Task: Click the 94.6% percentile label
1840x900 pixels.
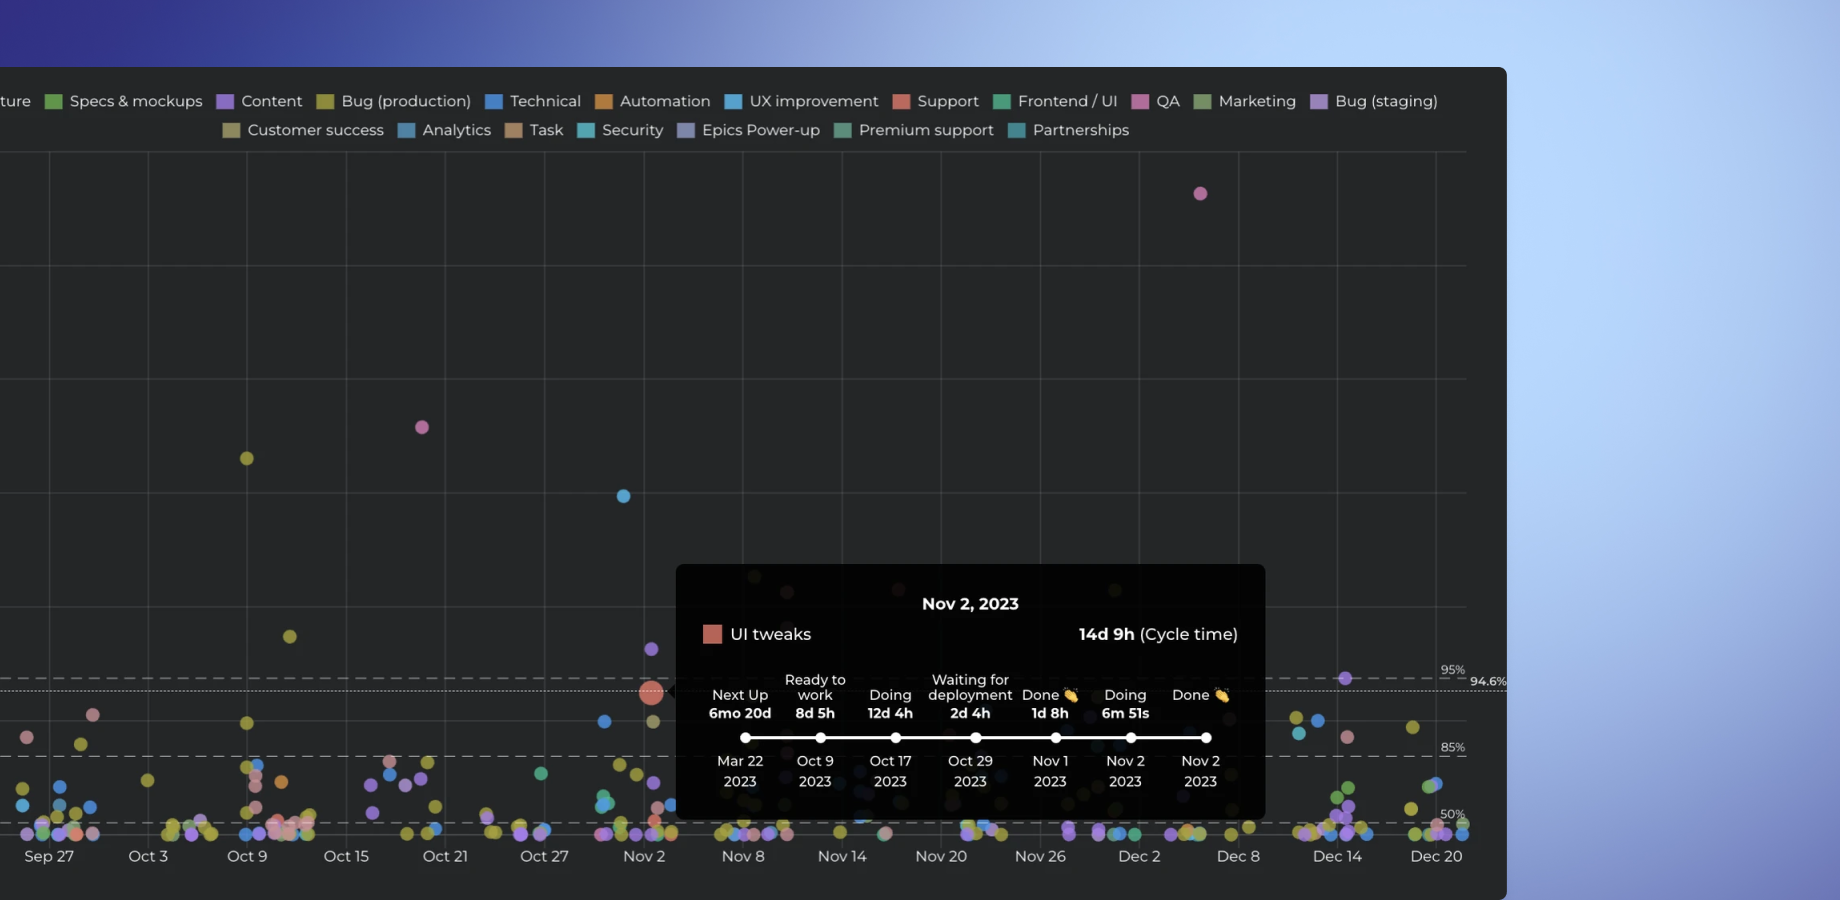Action: click(1488, 681)
